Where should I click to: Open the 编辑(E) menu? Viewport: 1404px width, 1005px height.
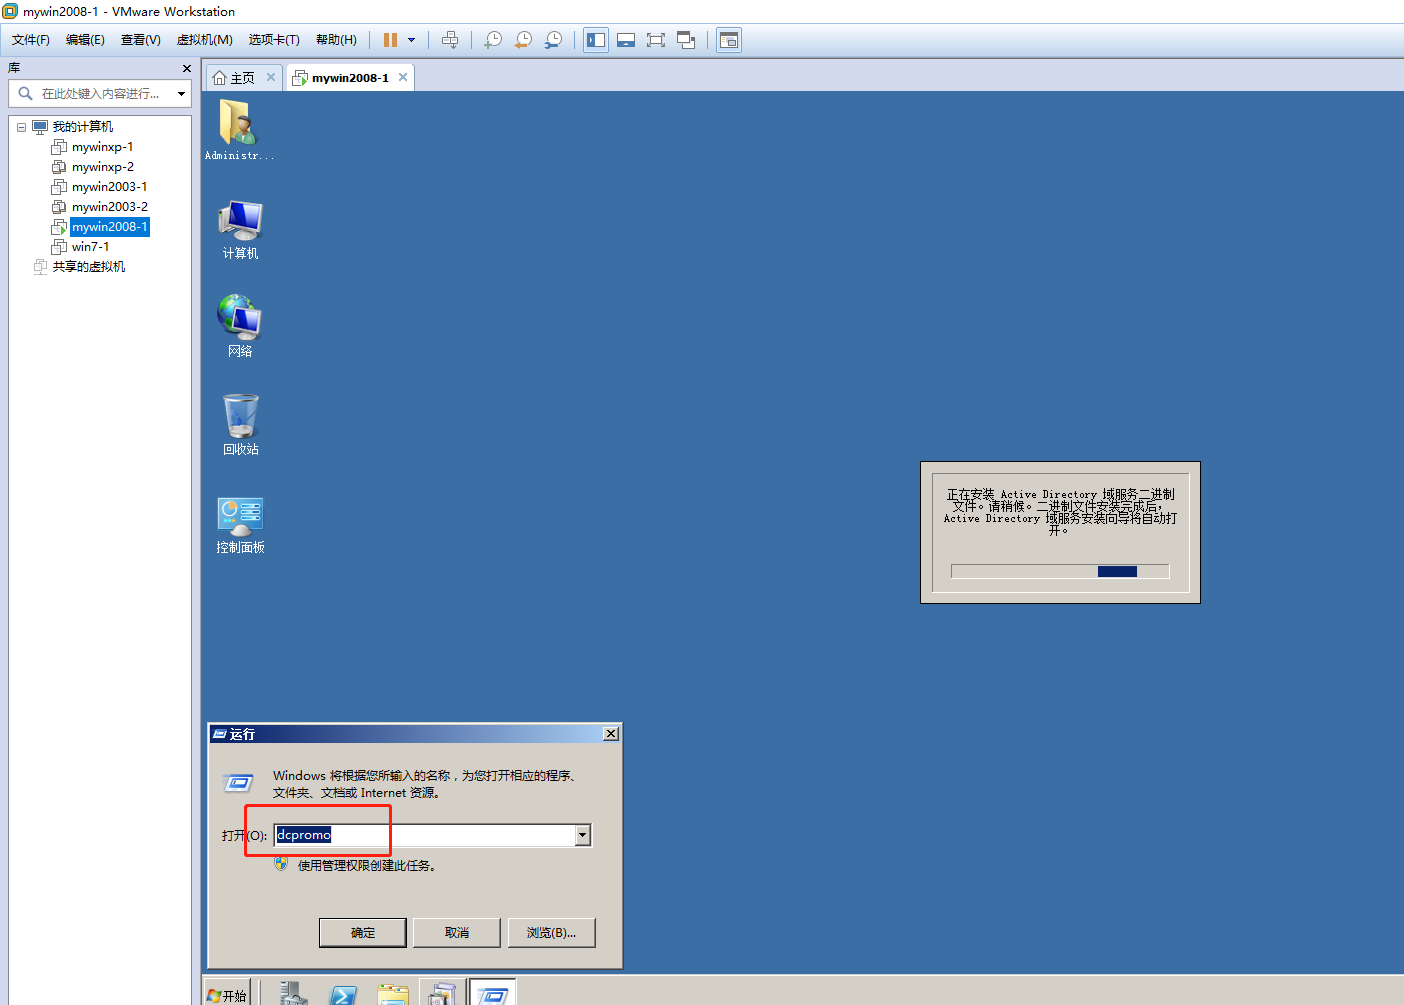[x=85, y=40]
